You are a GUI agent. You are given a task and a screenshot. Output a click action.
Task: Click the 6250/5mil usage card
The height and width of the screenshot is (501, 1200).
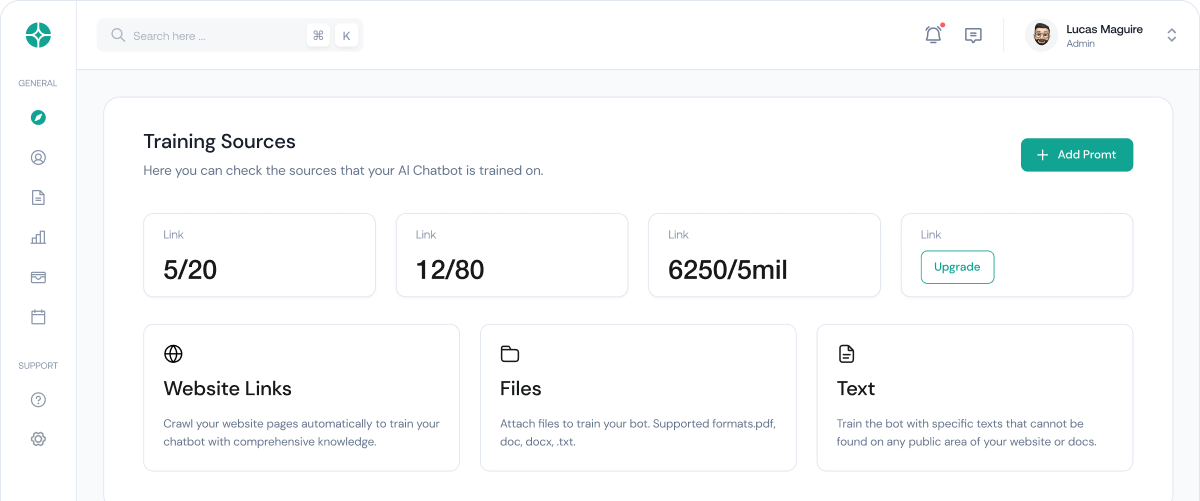(x=764, y=255)
